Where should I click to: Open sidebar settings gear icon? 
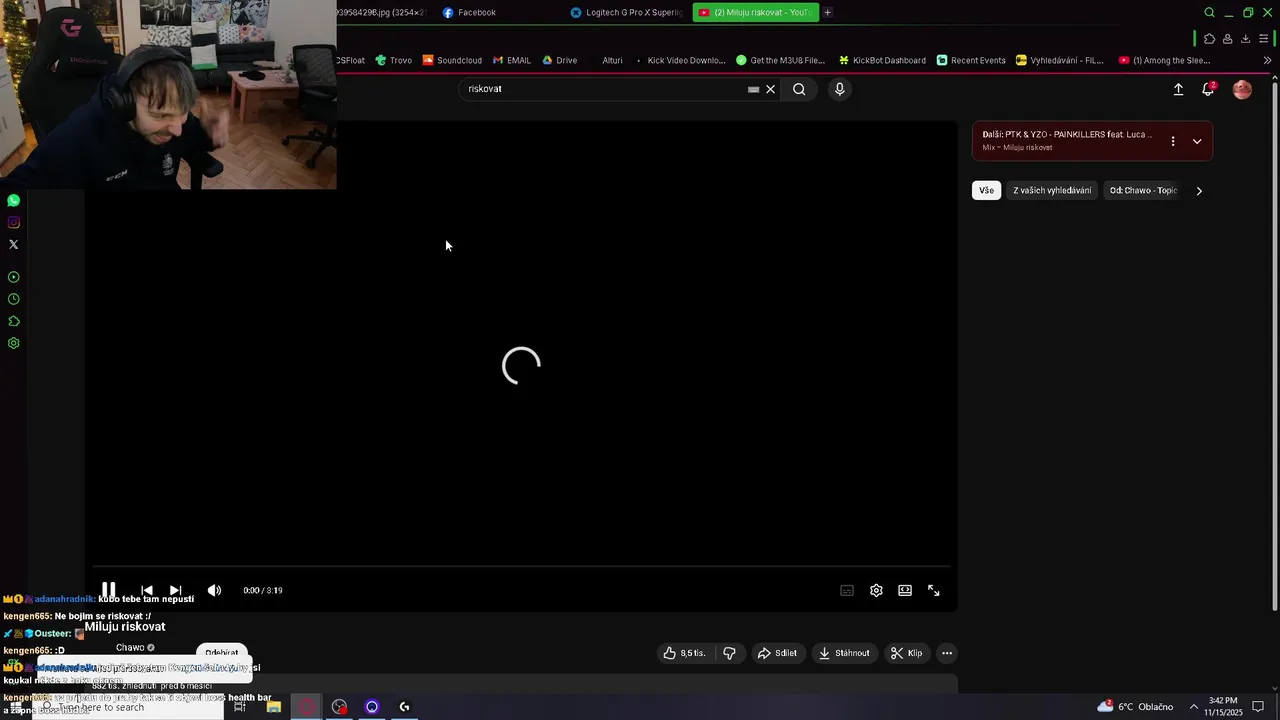[x=13, y=343]
